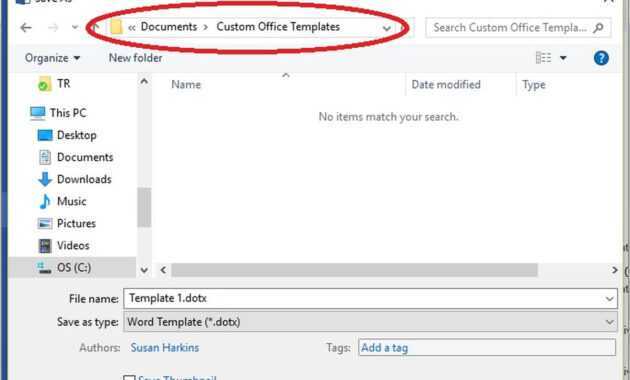Open the recent locations dropdown arrow
The image size is (630, 380).
click(75, 28)
